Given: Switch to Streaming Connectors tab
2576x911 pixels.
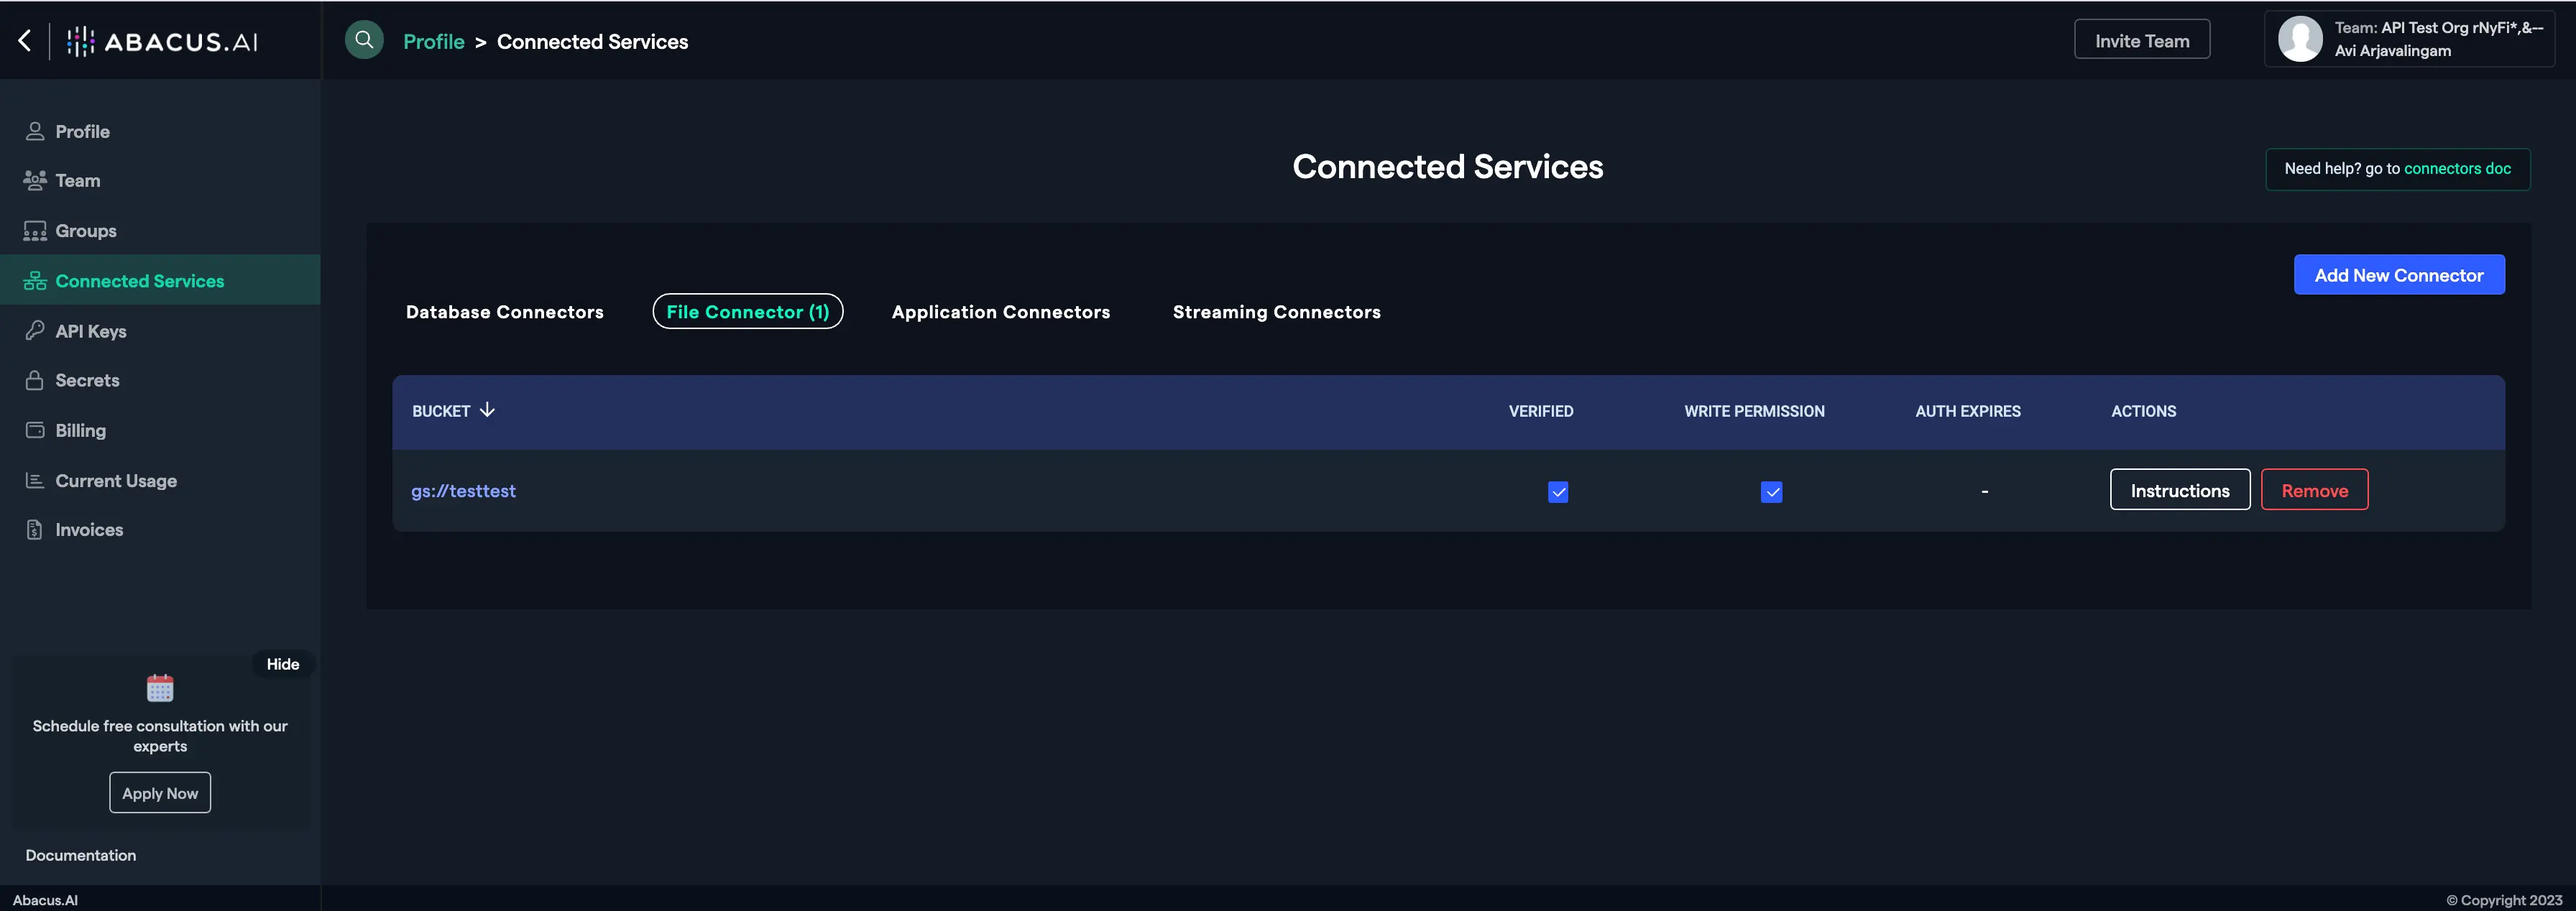Looking at the screenshot, I should (x=1276, y=312).
